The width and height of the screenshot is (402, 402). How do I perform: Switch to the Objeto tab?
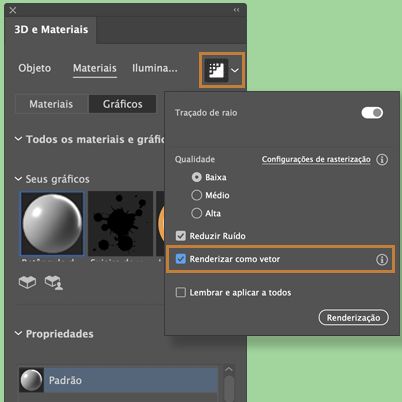point(35,68)
